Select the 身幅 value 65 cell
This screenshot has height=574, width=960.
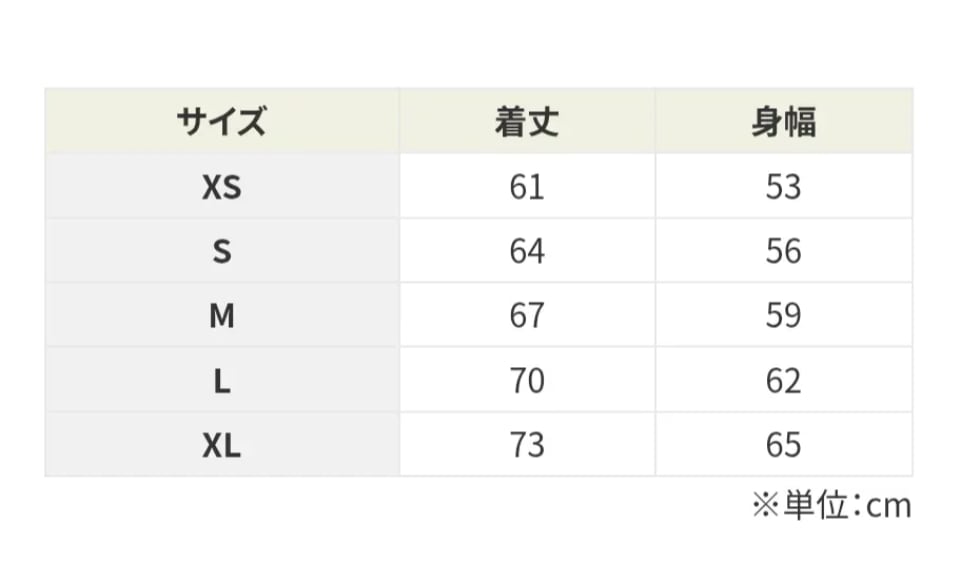click(783, 445)
